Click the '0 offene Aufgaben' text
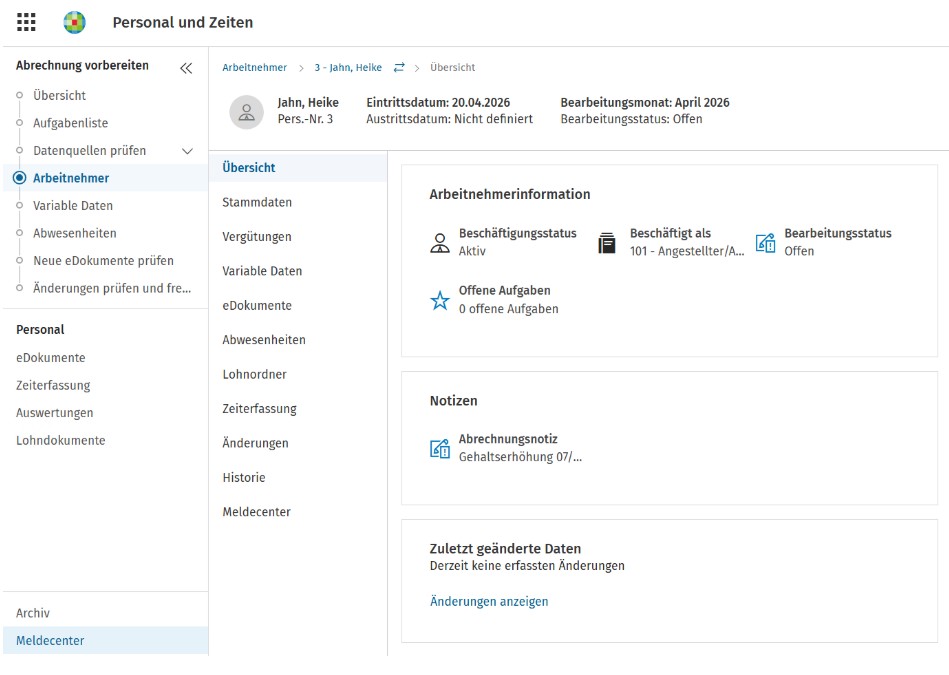Viewport: 949px width, 675px height. click(x=508, y=309)
